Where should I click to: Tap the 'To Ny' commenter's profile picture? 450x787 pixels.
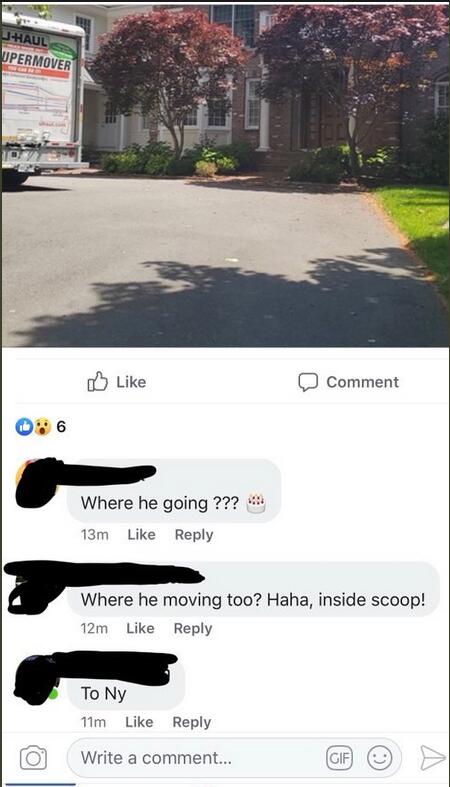click(35, 680)
